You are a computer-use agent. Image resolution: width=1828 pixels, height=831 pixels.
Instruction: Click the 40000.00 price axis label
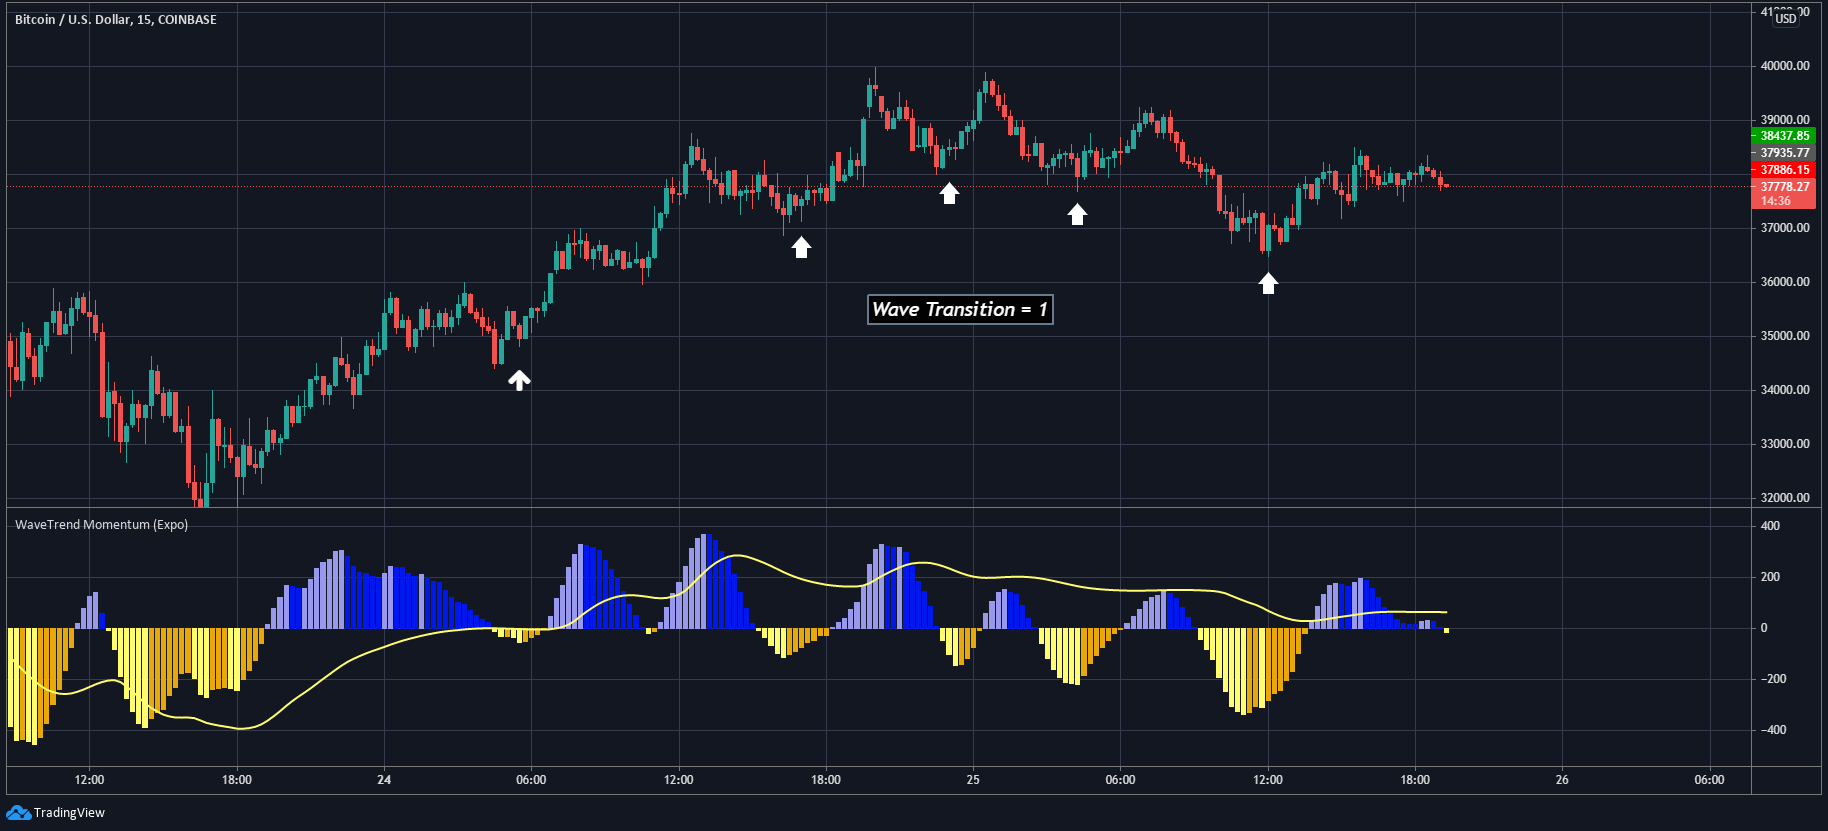coord(1785,66)
